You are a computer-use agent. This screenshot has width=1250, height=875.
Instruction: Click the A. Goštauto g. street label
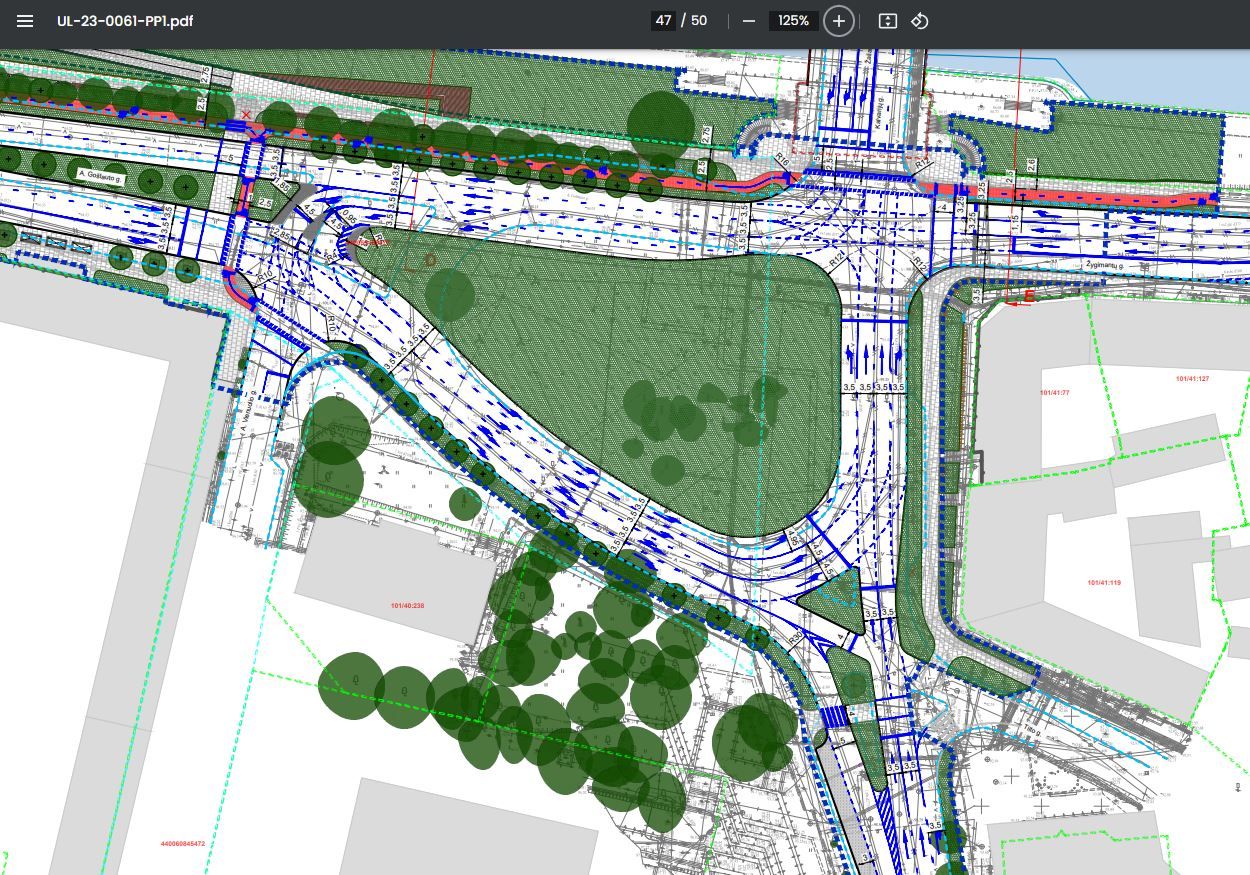[x=100, y=175]
